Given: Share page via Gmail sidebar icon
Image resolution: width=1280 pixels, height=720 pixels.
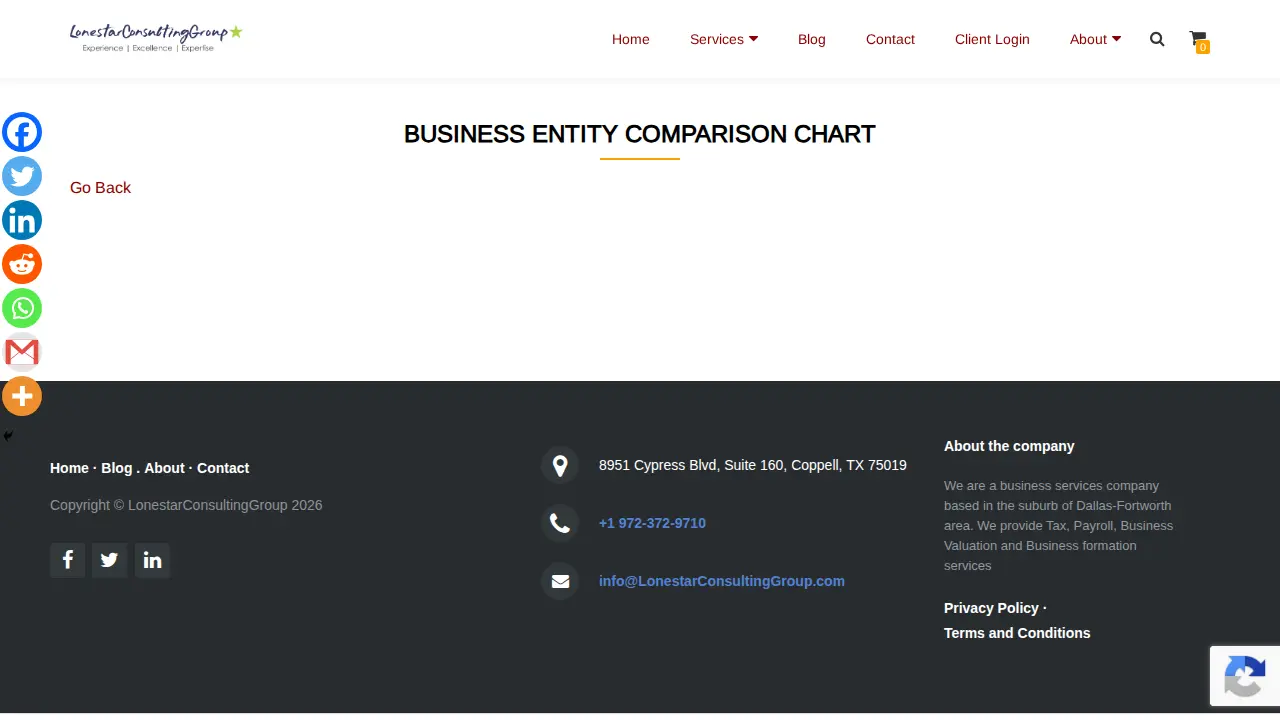Looking at the screenshot, I should tap(22, 352).
